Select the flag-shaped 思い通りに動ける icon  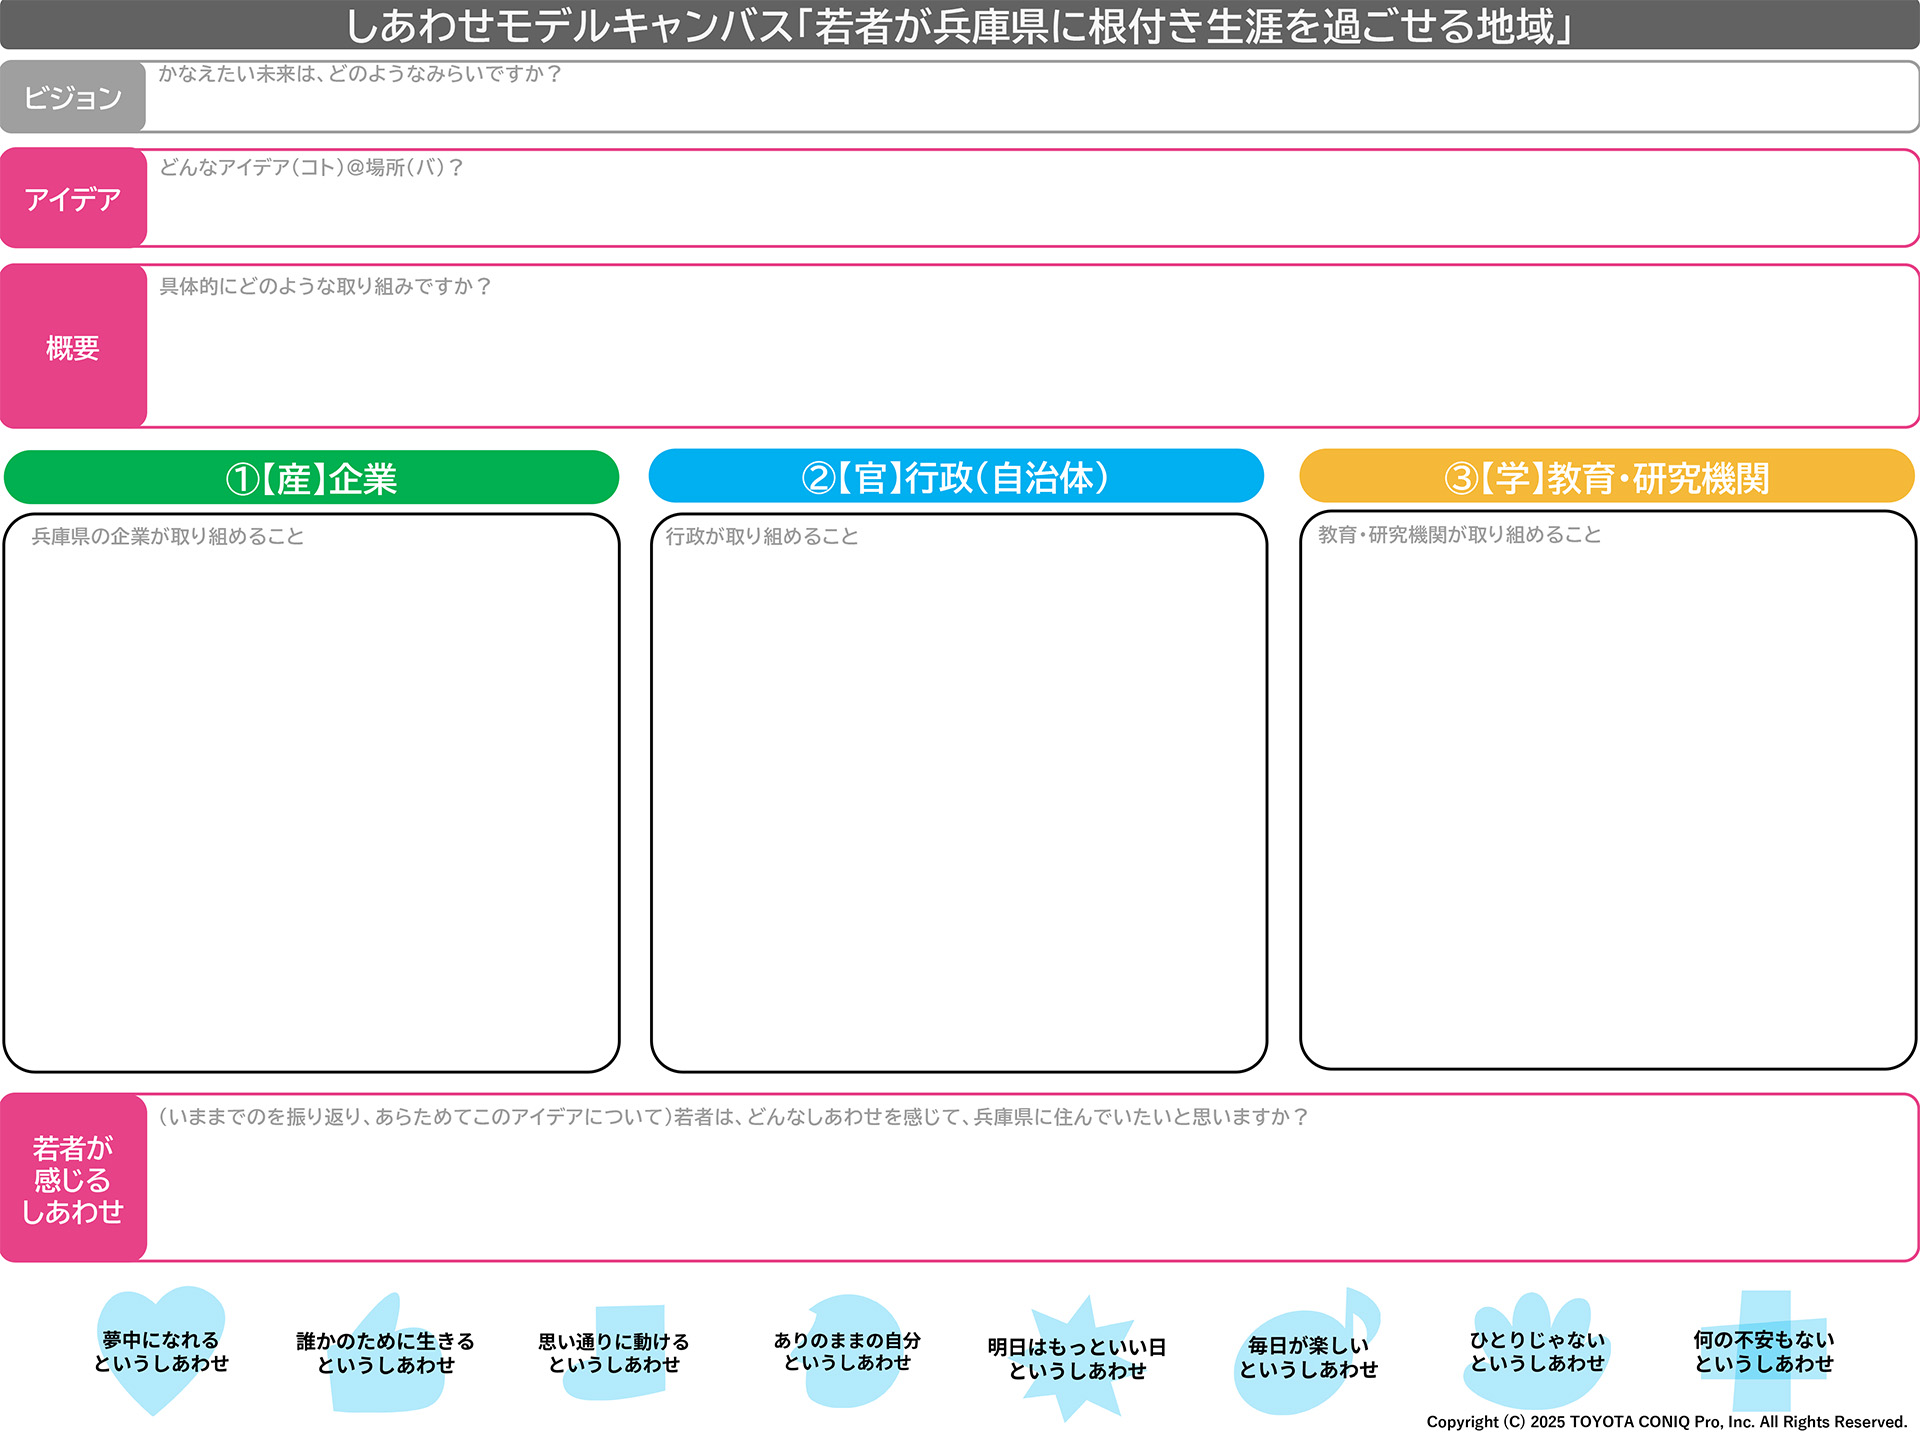tap(614, 1352)
